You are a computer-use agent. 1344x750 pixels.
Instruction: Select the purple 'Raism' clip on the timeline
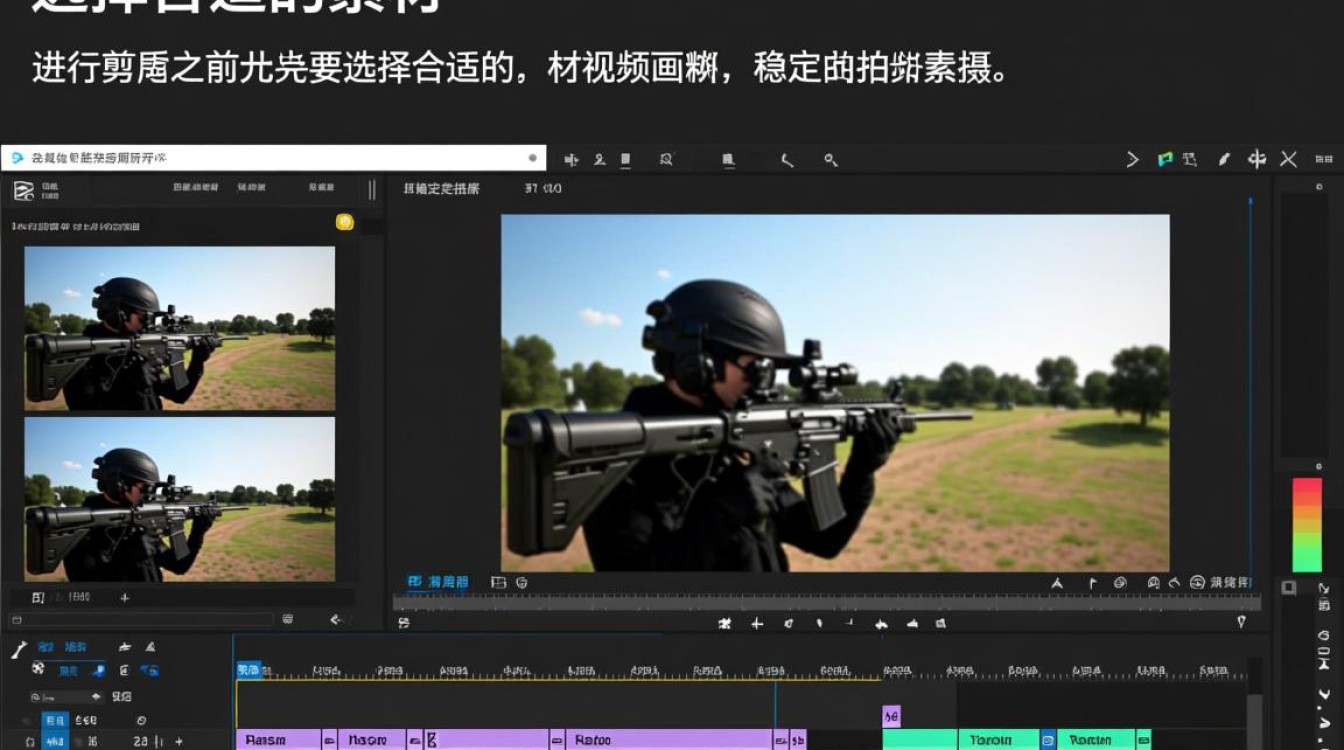pos(278,740)
